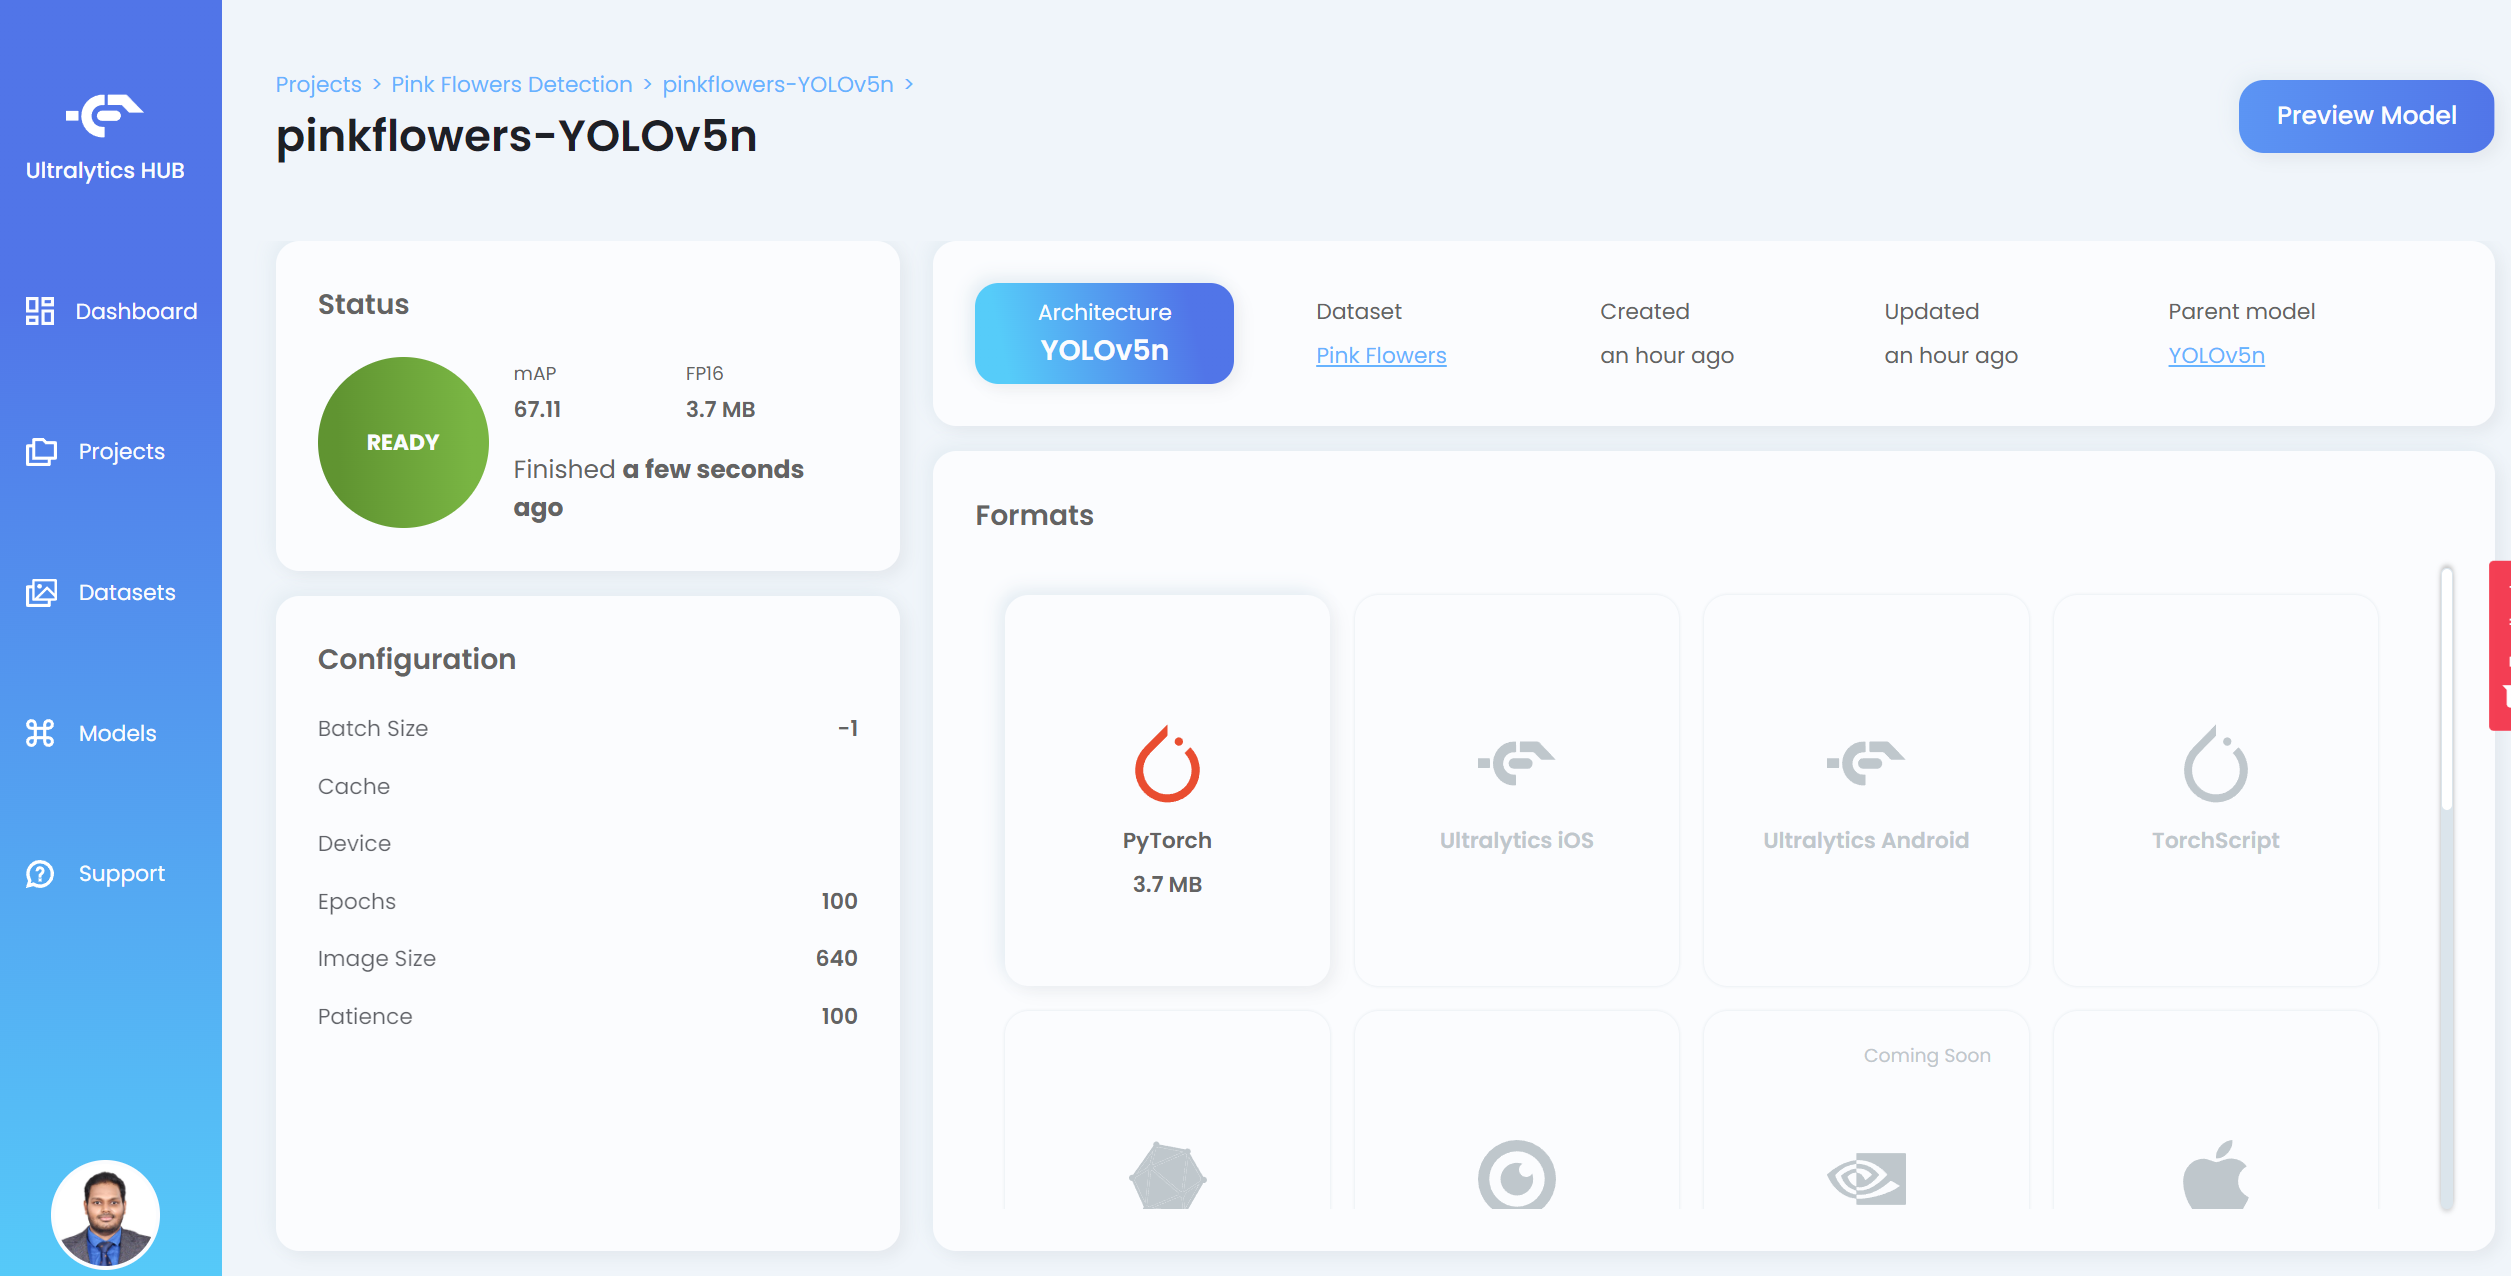The image size is (2511, 1276).
Task: Click the Image Size value 640
Action: pyautogui.click(x=837, y=958)
